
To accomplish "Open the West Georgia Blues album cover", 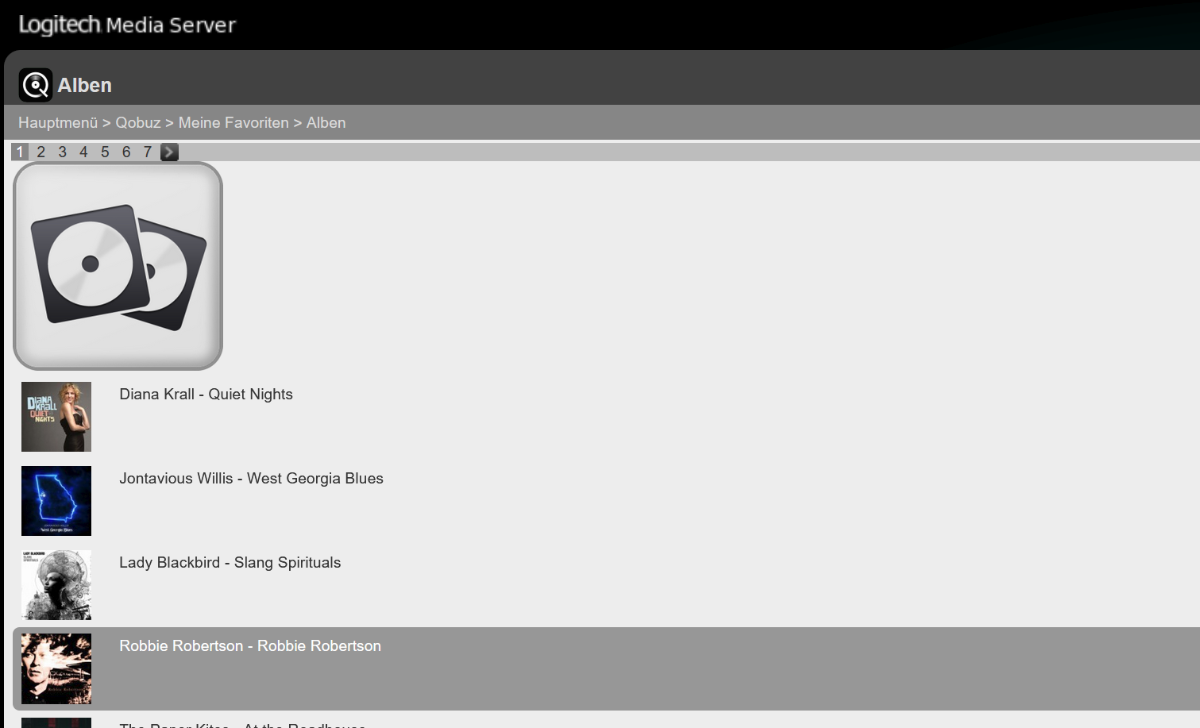I will (x=56, y=501).
